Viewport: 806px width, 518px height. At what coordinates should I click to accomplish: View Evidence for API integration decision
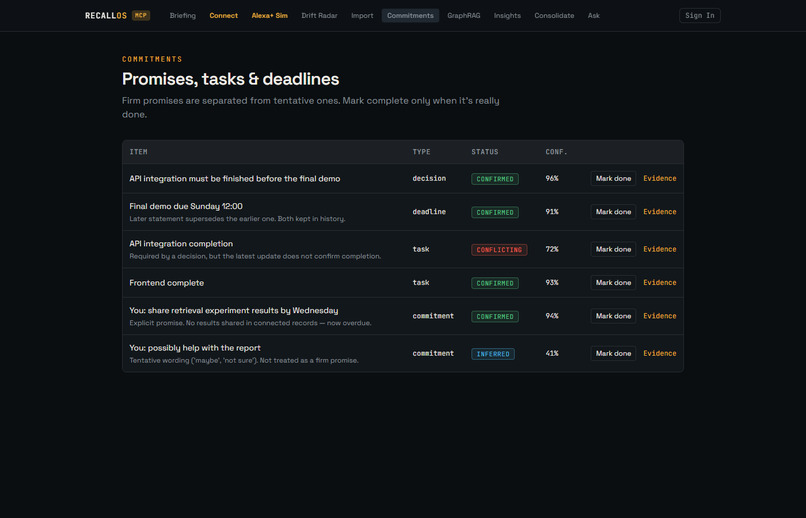coord(660,178)
